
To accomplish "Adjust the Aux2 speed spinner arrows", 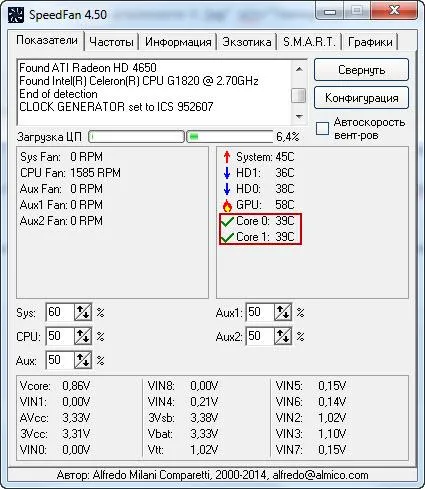I will click(x=283, y=336).
